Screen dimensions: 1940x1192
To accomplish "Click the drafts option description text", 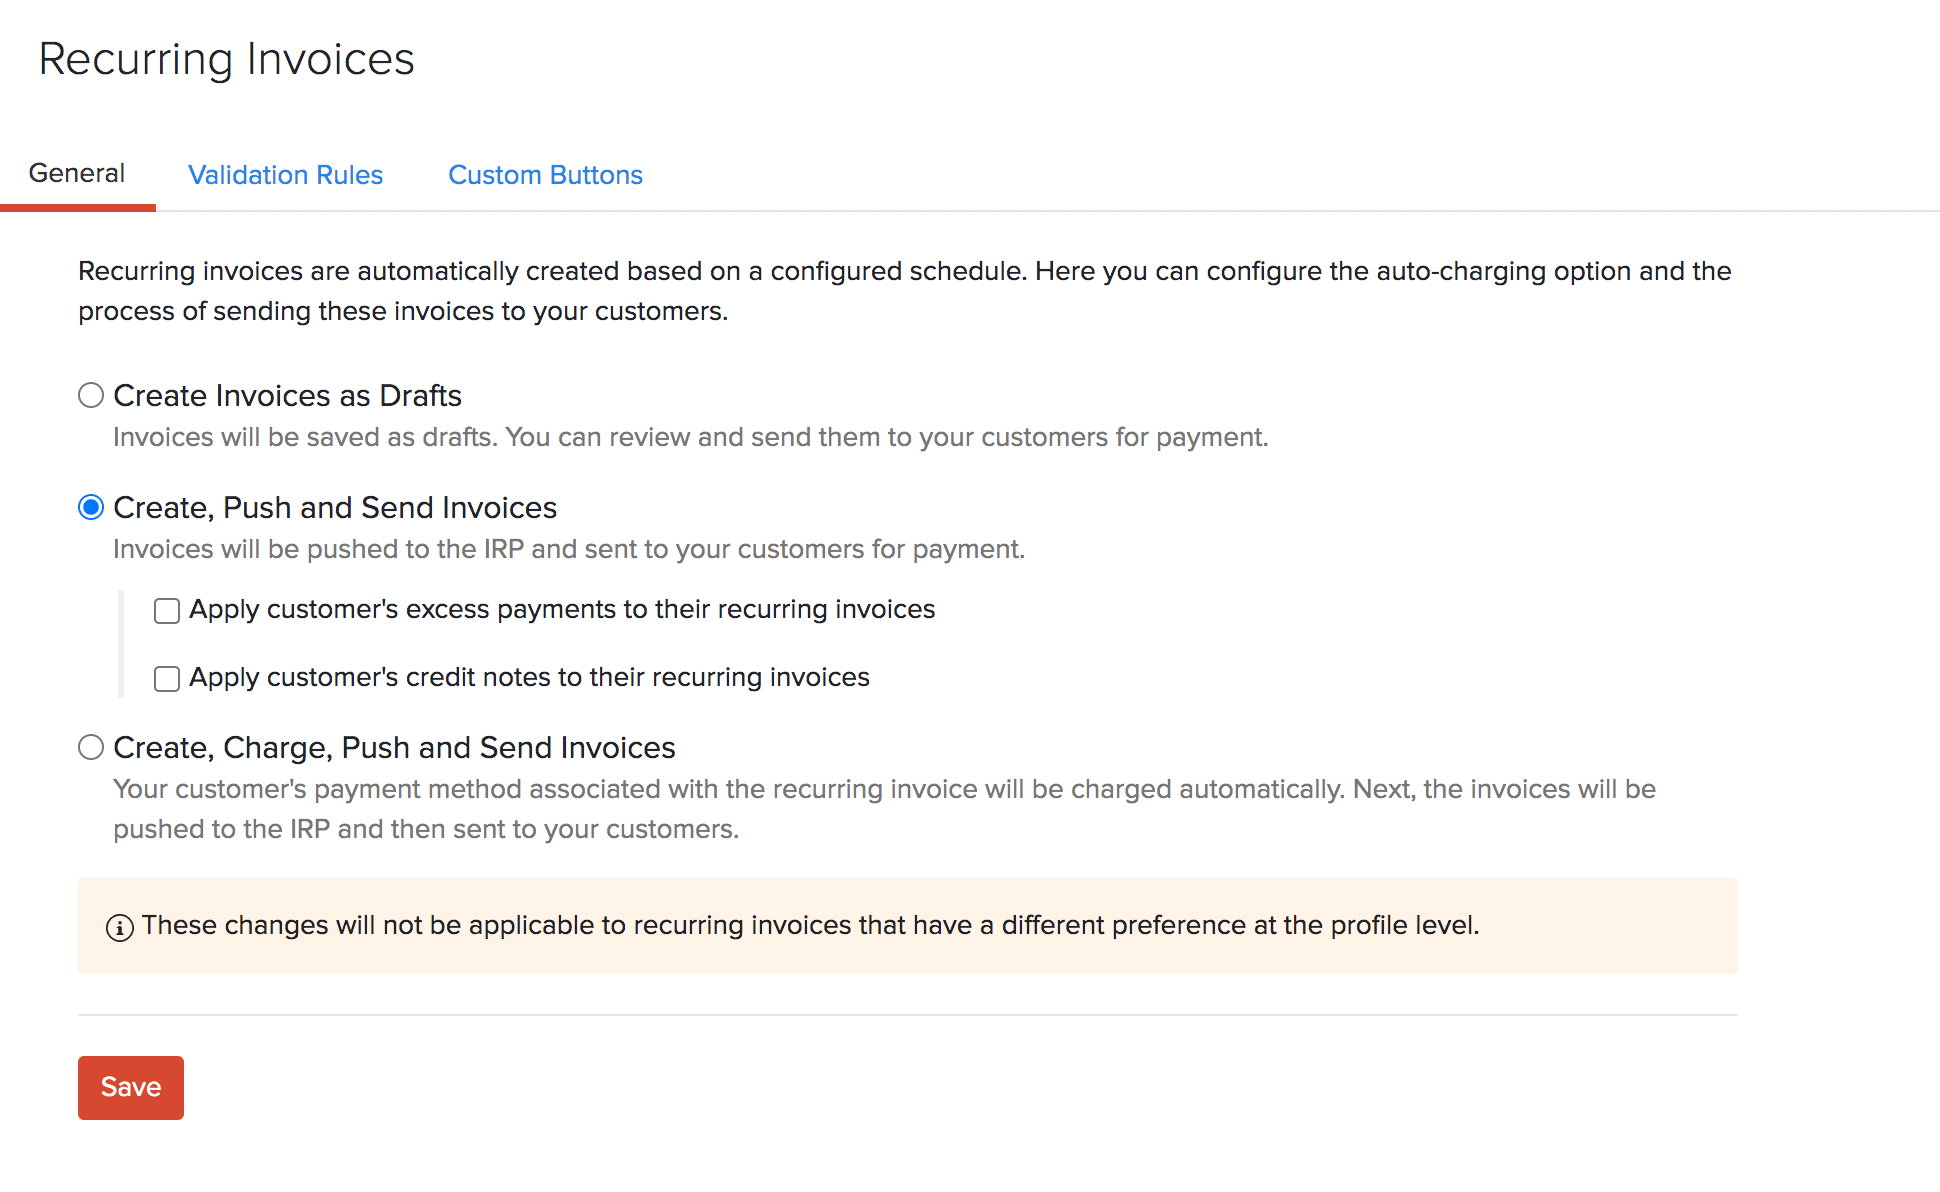I will (690, 437).
